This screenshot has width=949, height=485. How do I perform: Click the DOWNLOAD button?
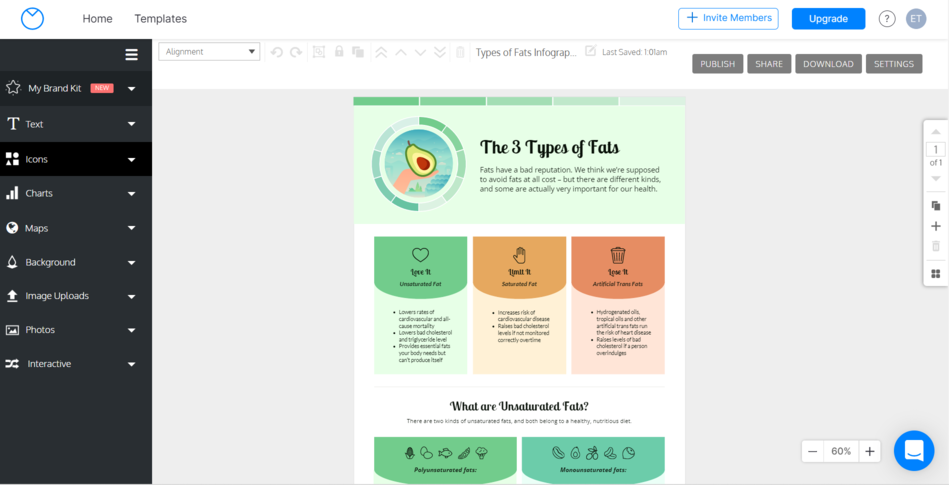[829, 64]
